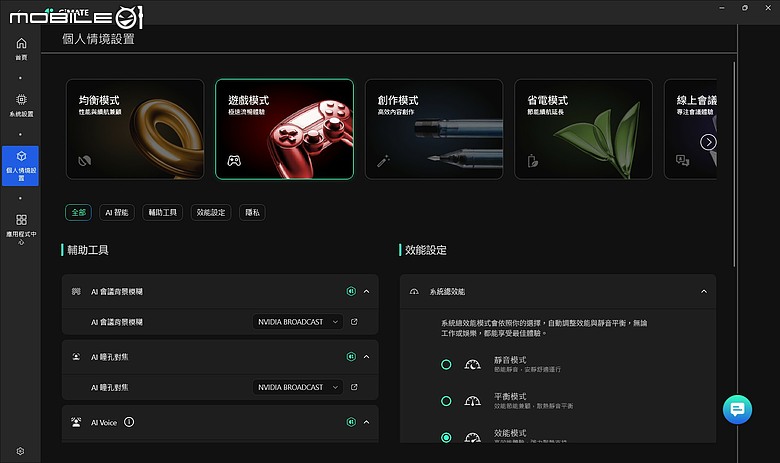Click the 效能設定 section heading
The image size is (780, 463).
click(426, 250)
